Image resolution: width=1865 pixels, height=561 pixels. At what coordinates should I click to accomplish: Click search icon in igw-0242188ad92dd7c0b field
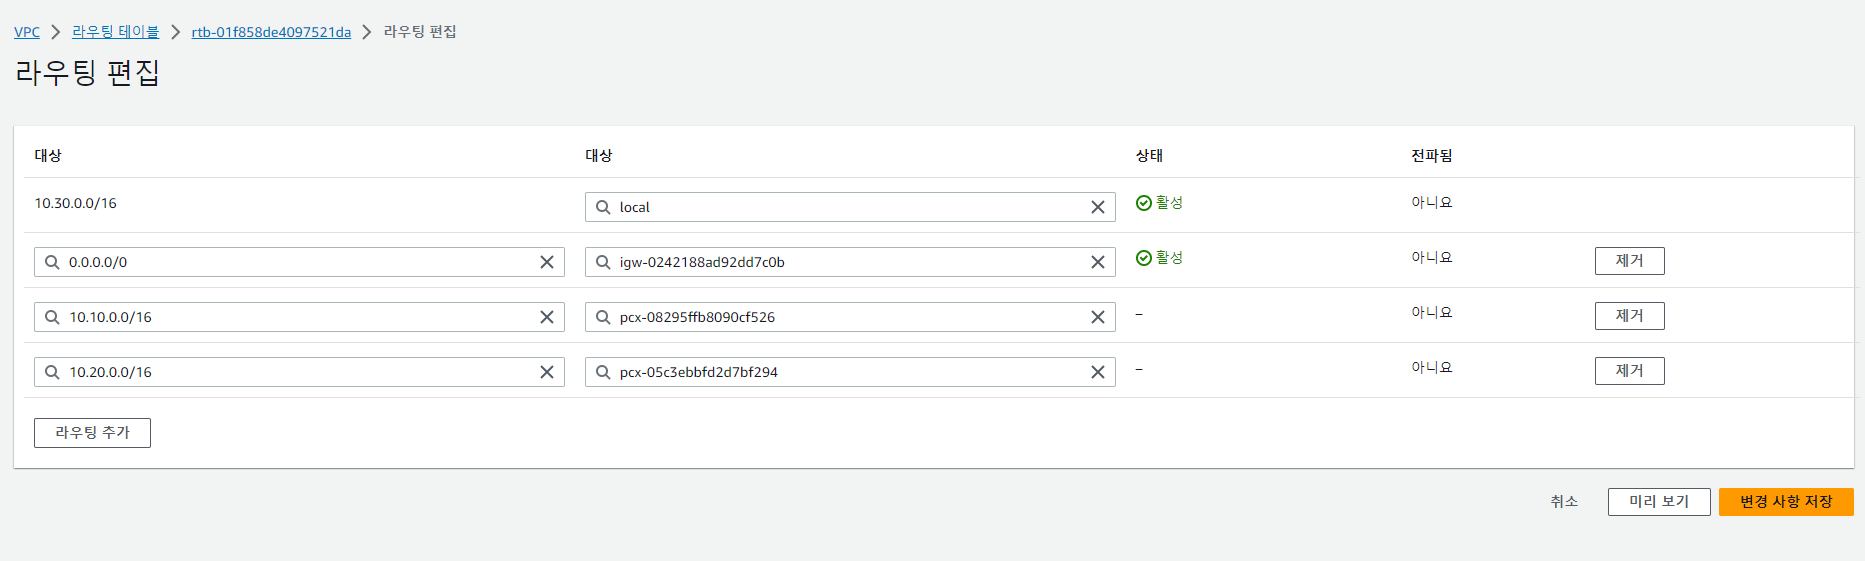(x=603, y=262)
